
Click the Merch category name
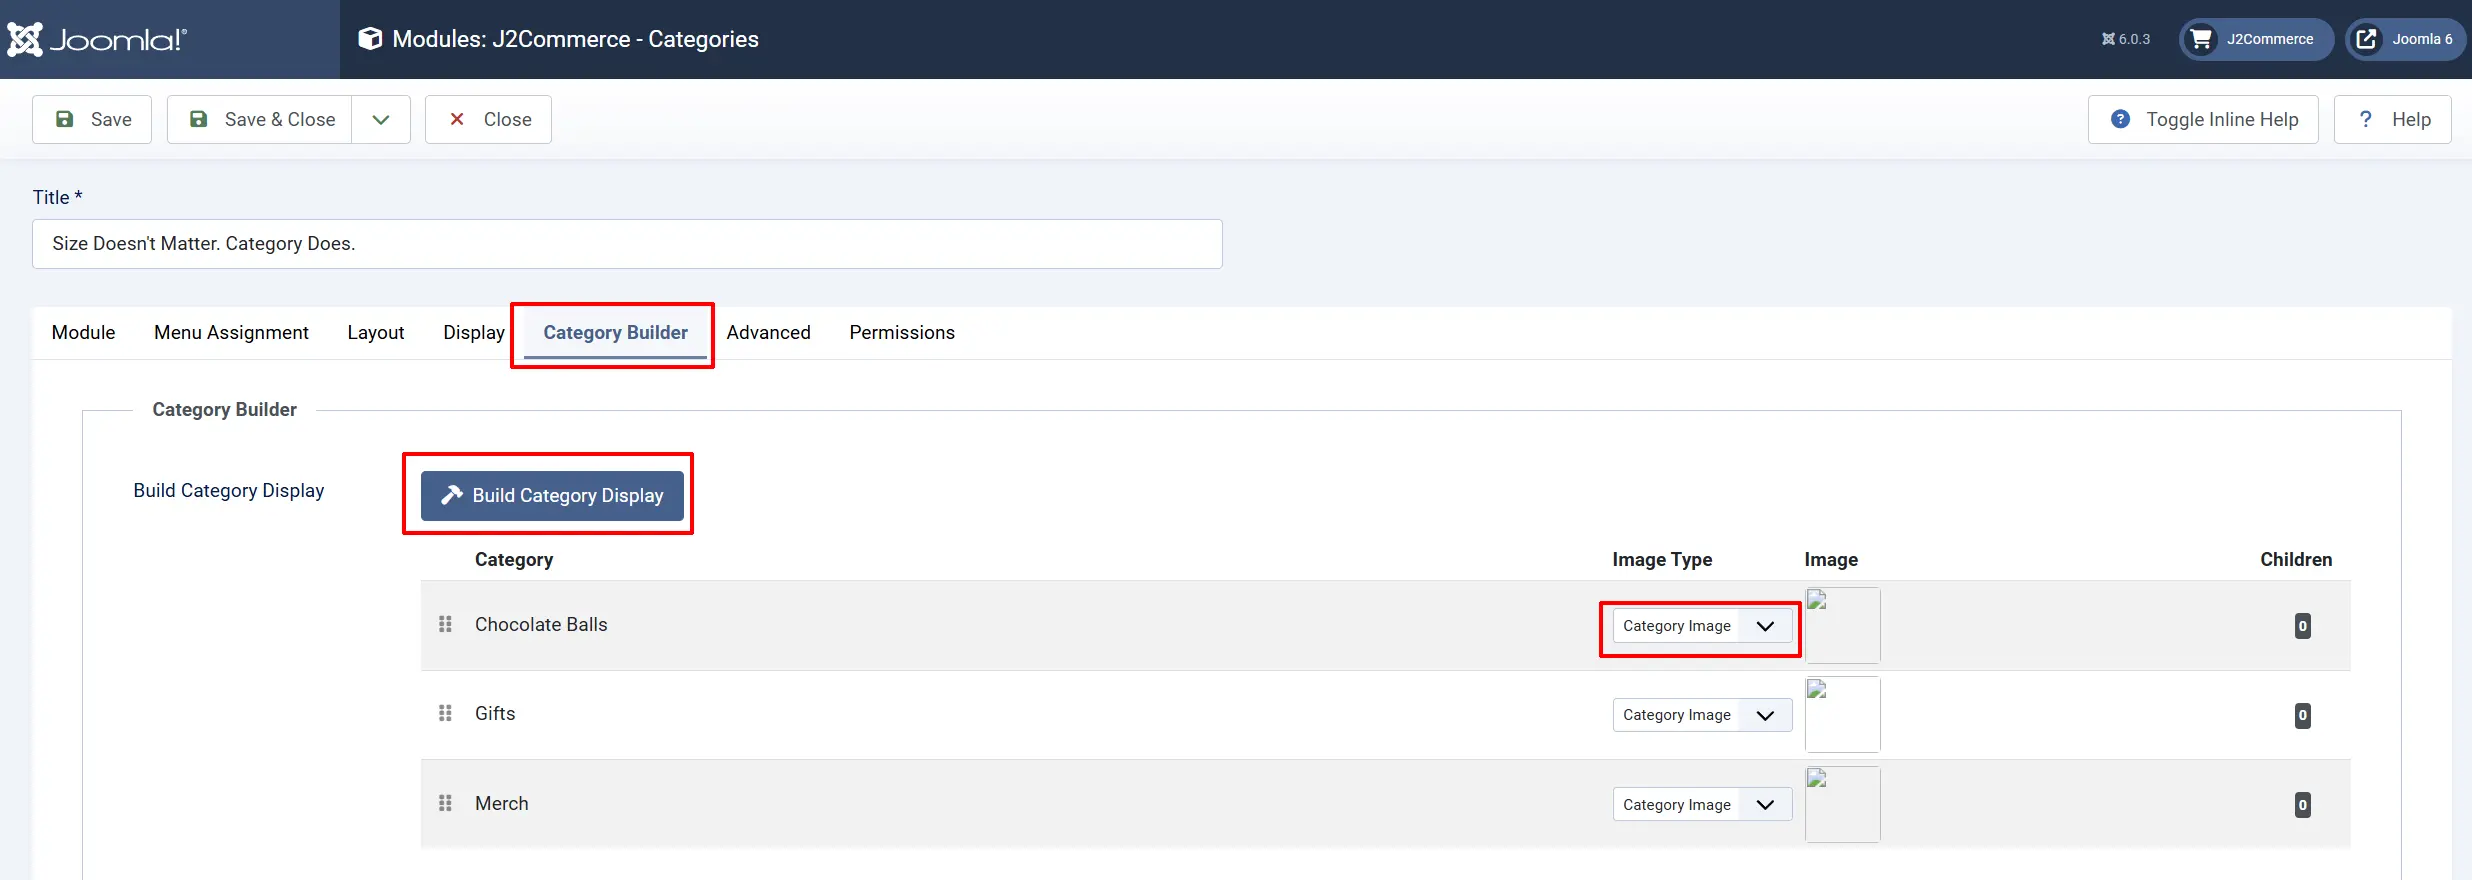coord(502,803)
